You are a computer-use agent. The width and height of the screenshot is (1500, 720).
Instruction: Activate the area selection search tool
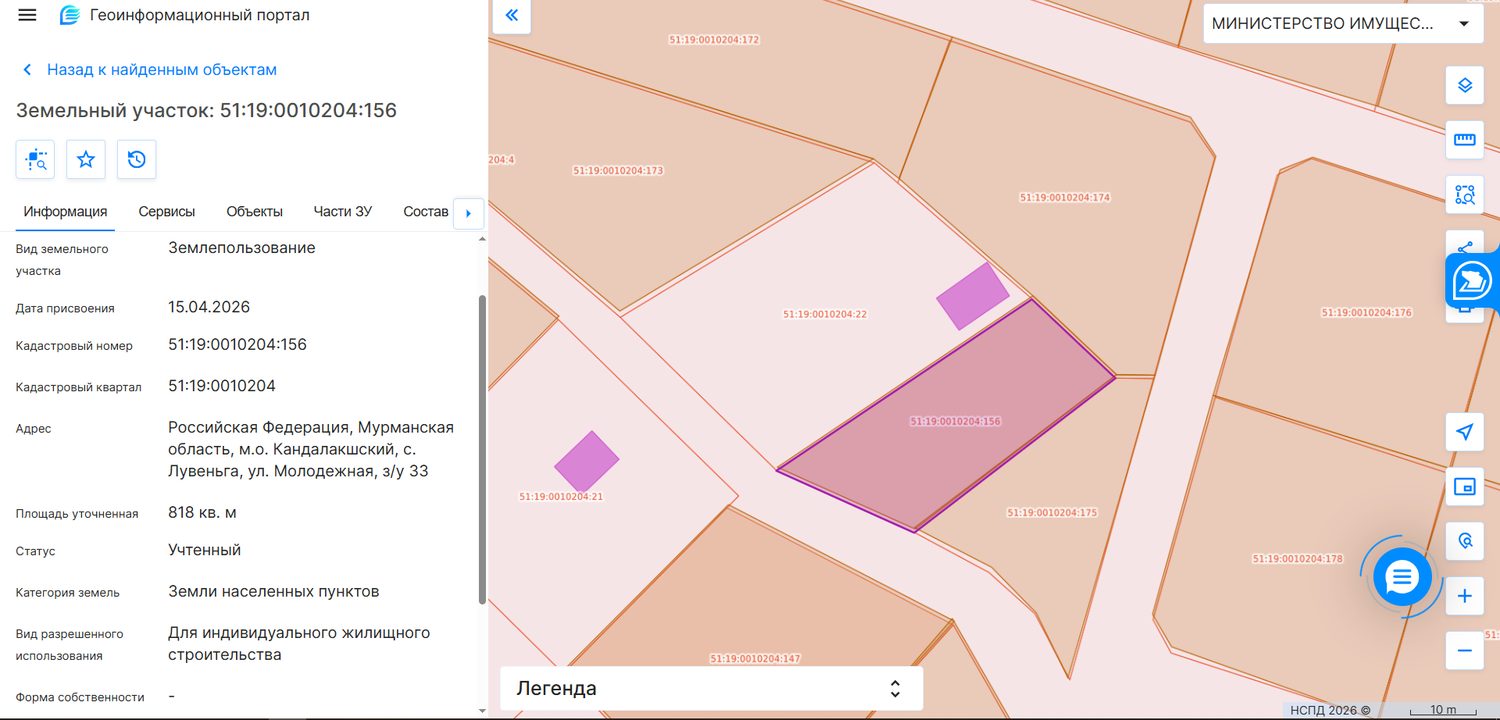click(x=1465, y=195)
